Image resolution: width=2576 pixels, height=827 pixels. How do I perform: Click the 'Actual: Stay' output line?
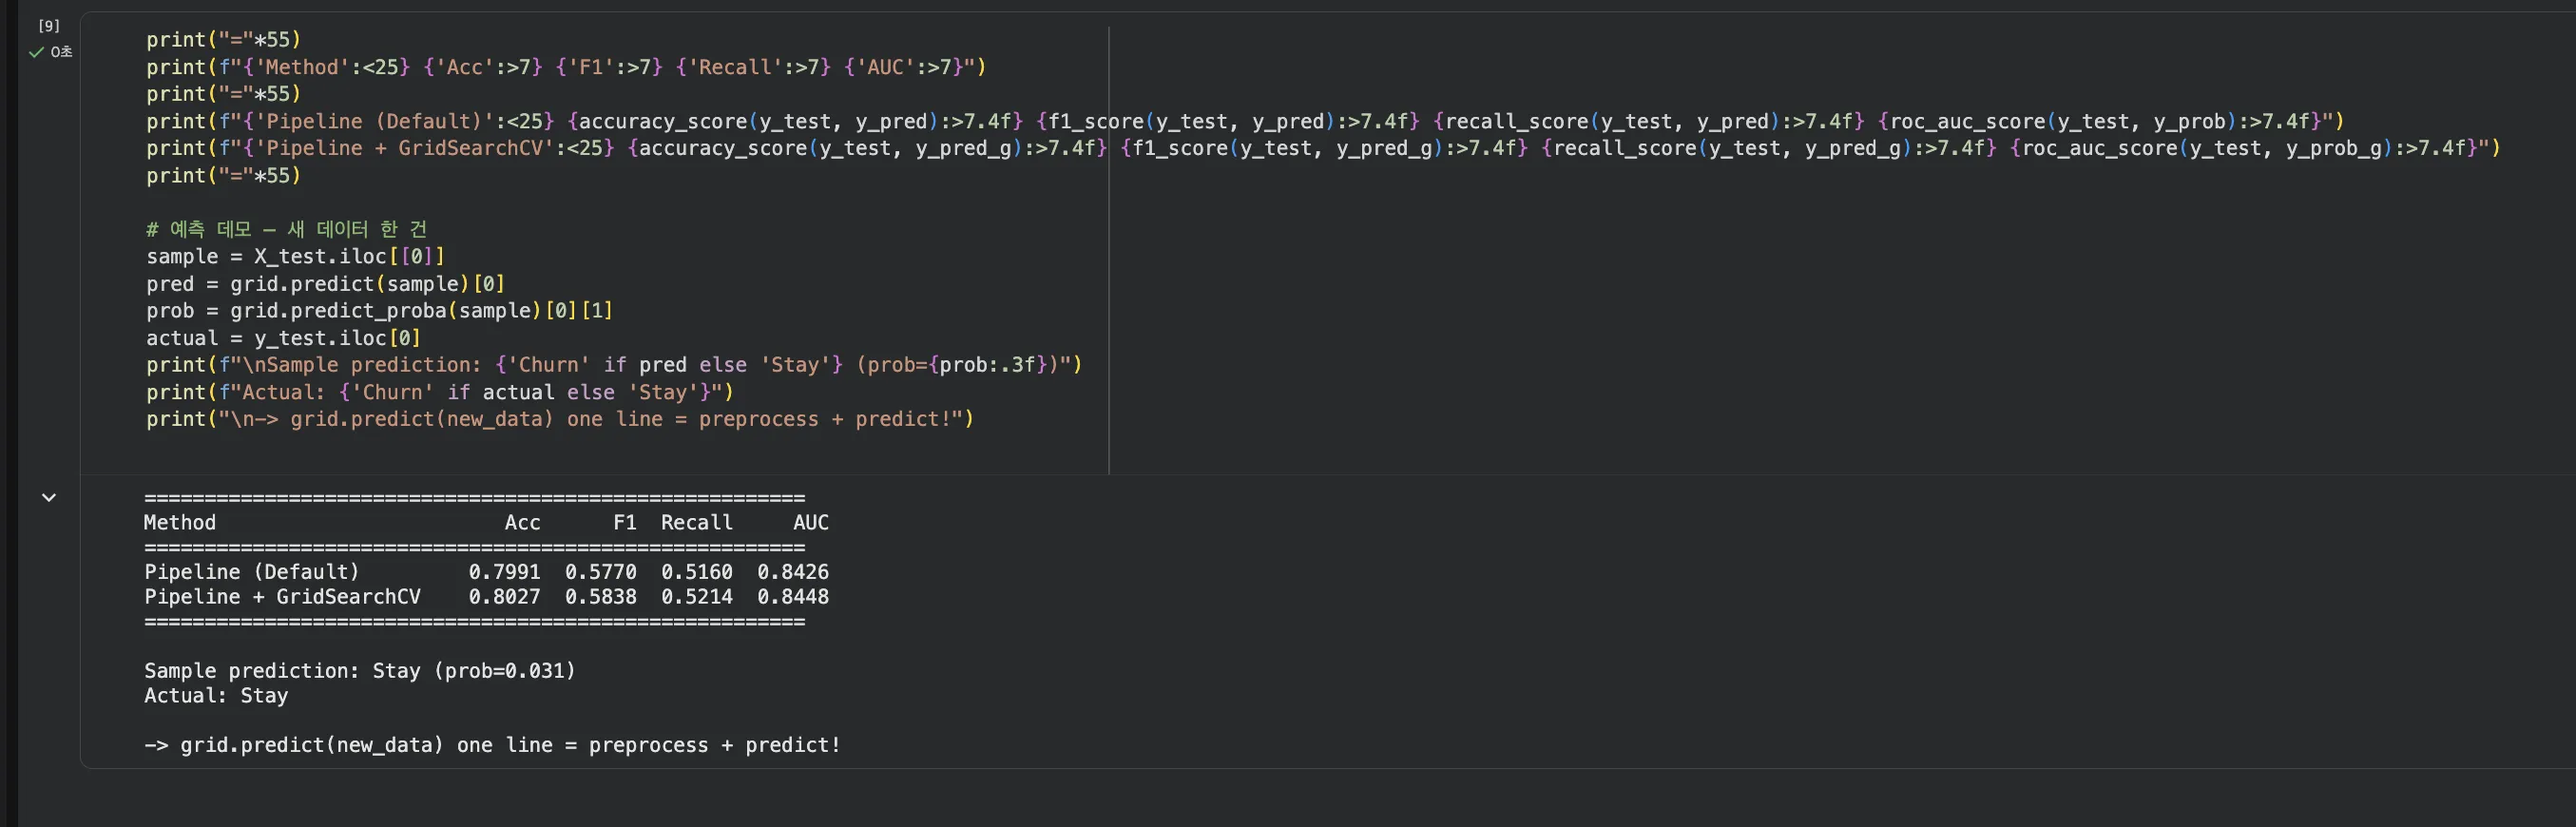coord(216,696)
